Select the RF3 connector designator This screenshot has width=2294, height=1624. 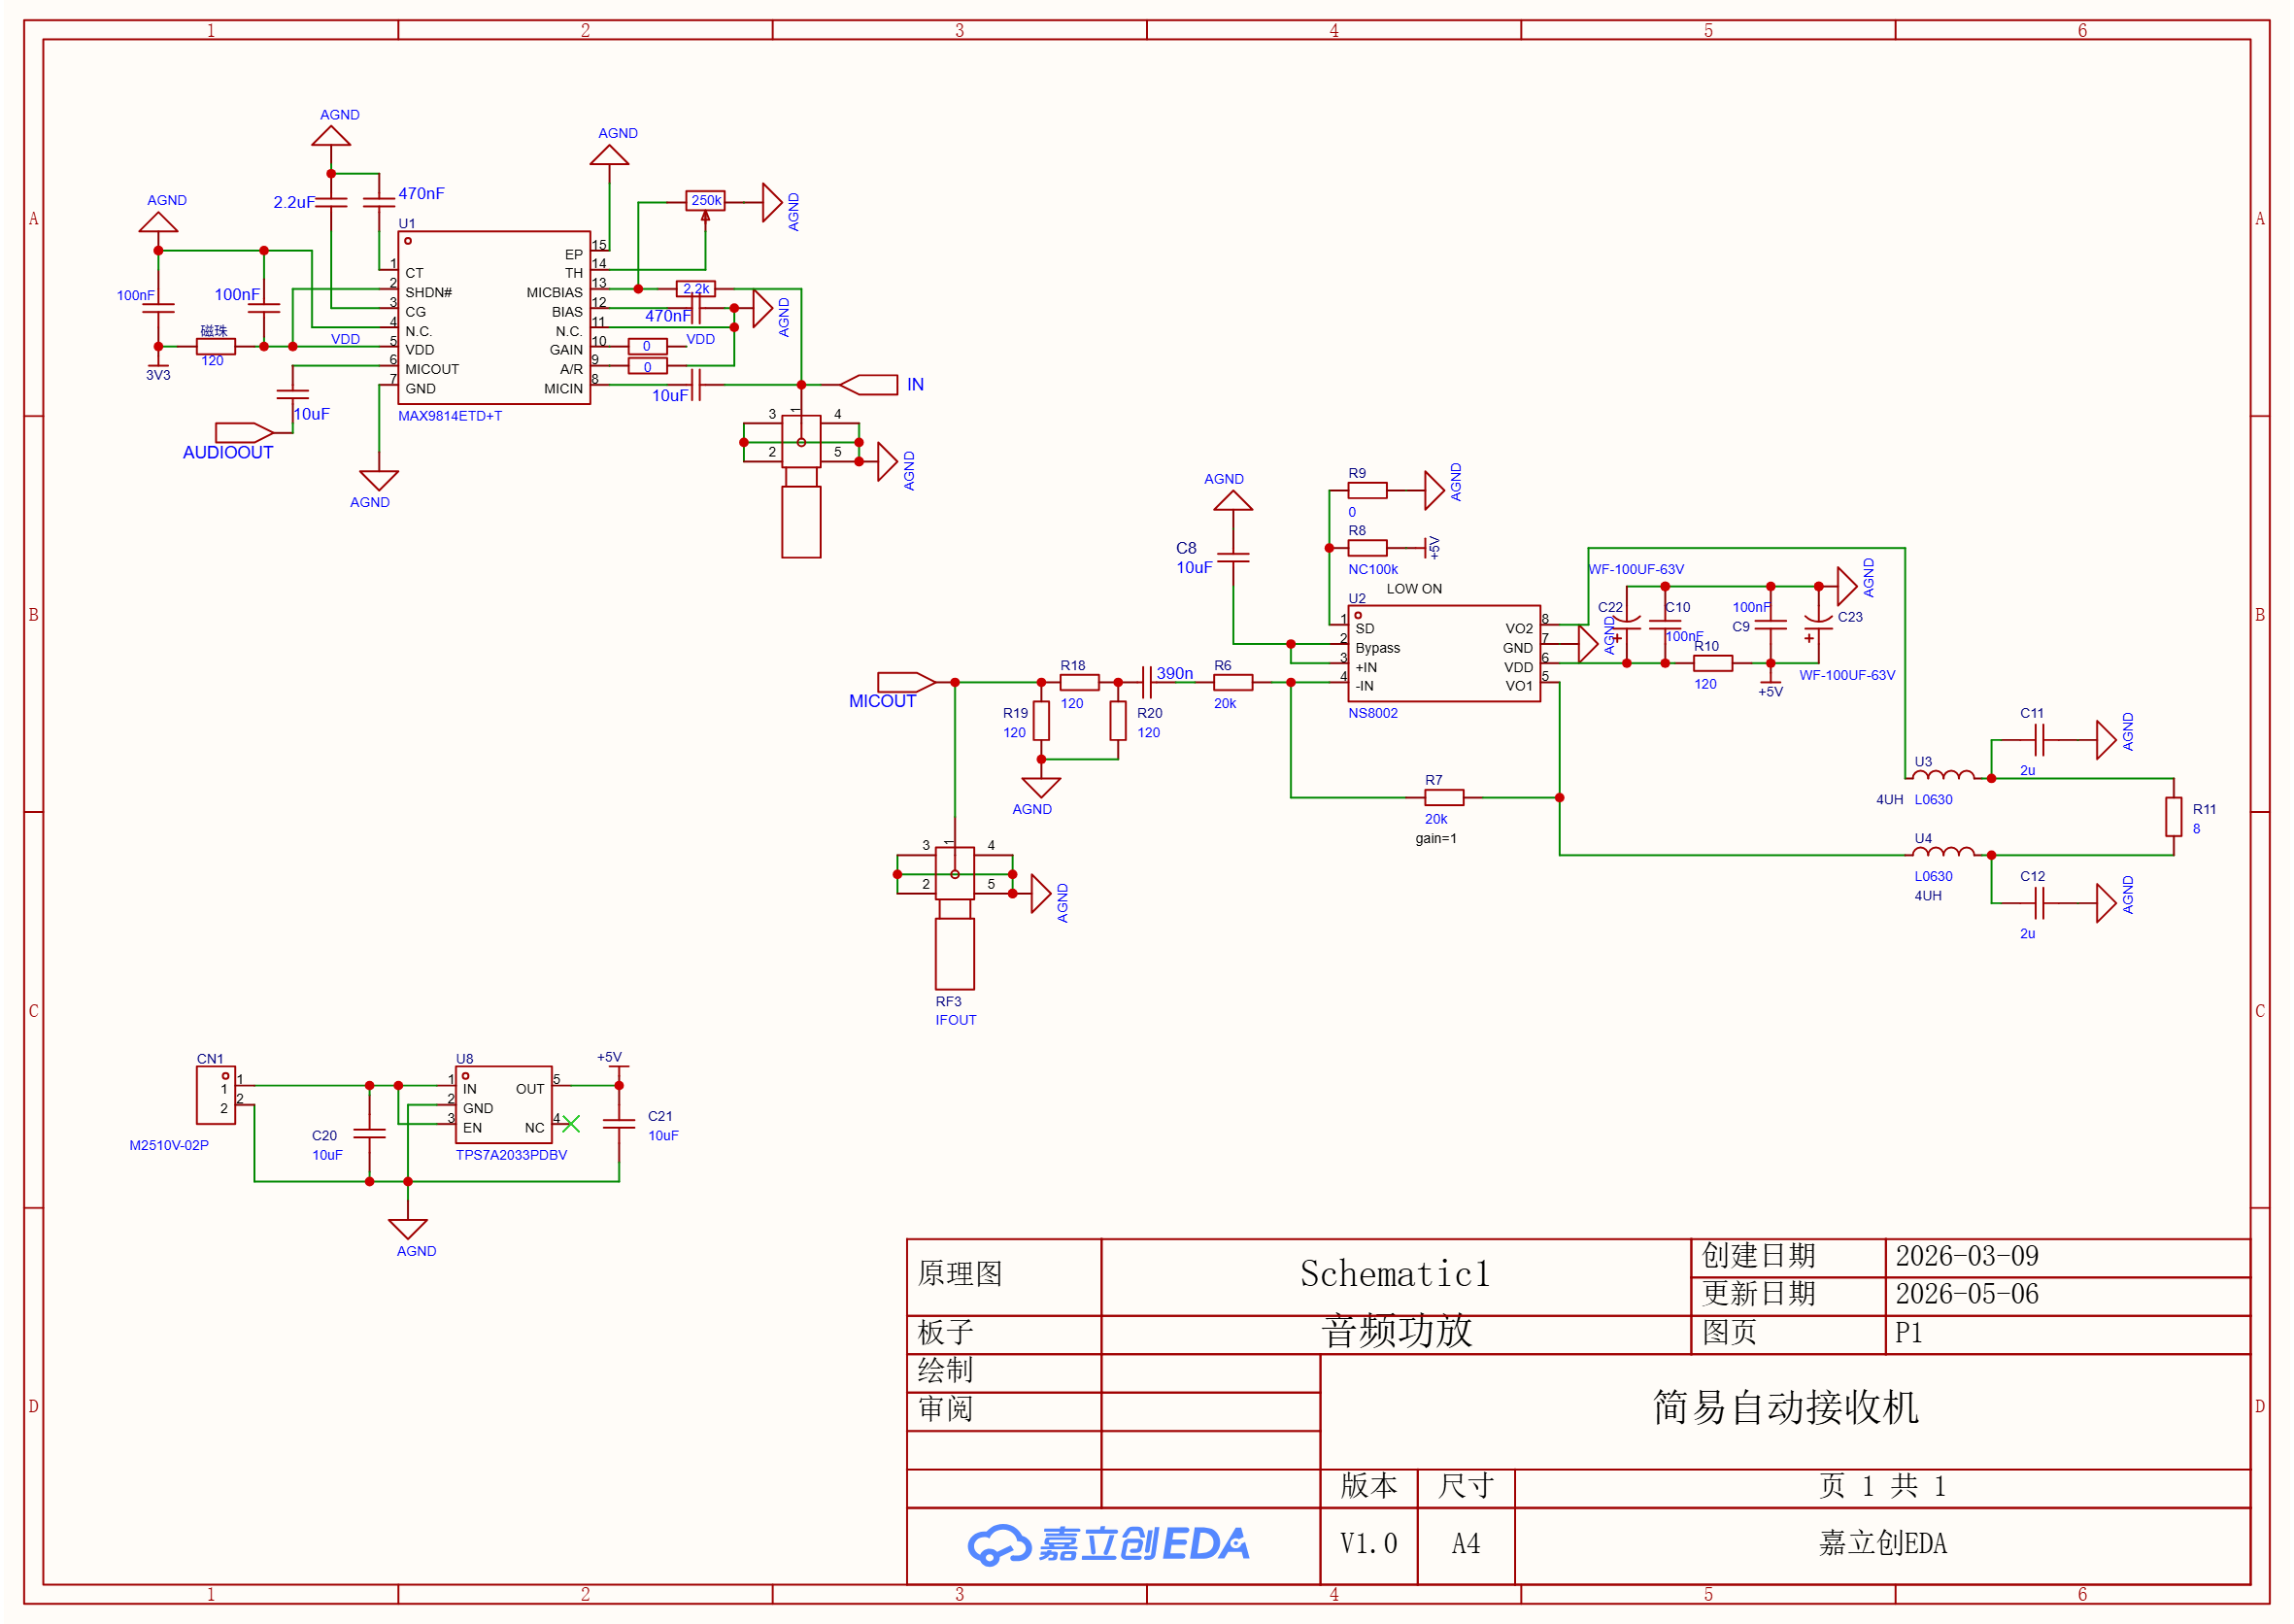tap(948, 1001)
